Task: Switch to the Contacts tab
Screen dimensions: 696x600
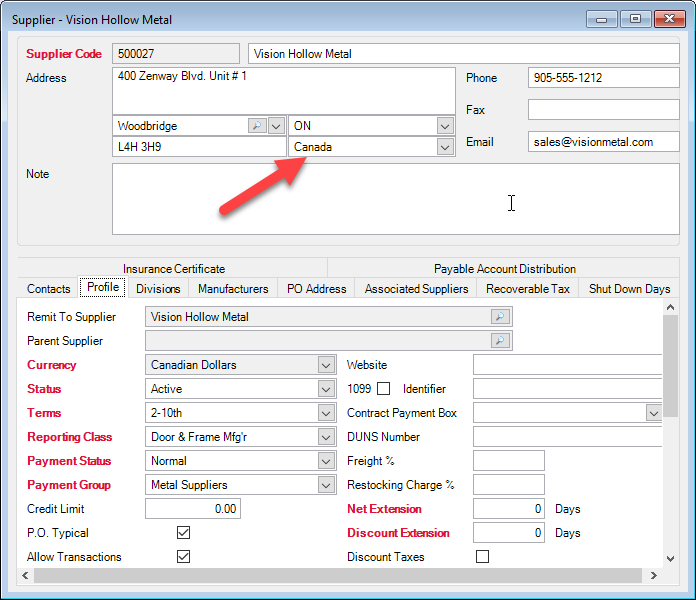Action: [48, 289]
